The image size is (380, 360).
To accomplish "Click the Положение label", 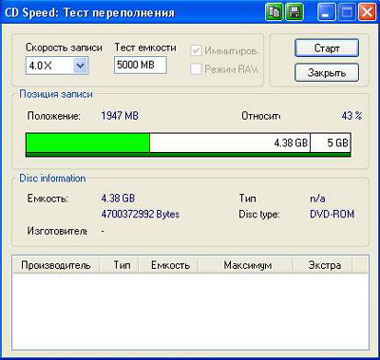I will 54,116.
